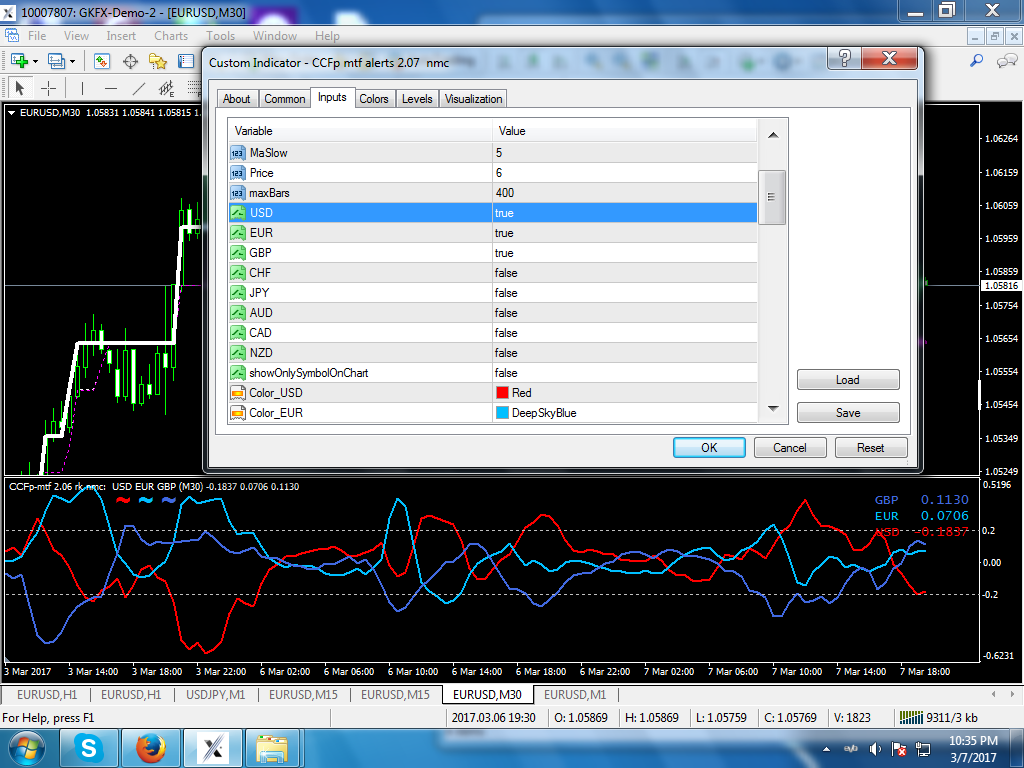The image size is (1024, 768).
Task: Open Firefox from the taskbar
Action: click(151, 748)
